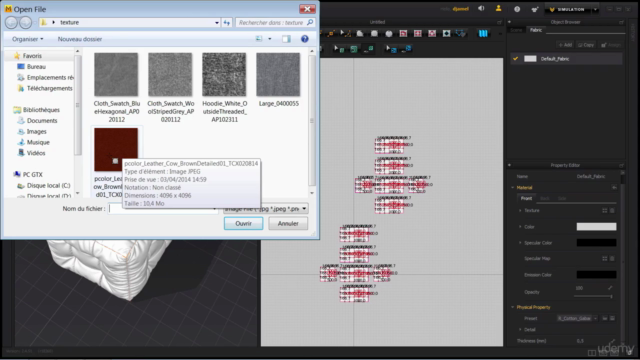Screen dimensions: 640x360
Task: Click the Add fabric button
Action: (565, 45)
